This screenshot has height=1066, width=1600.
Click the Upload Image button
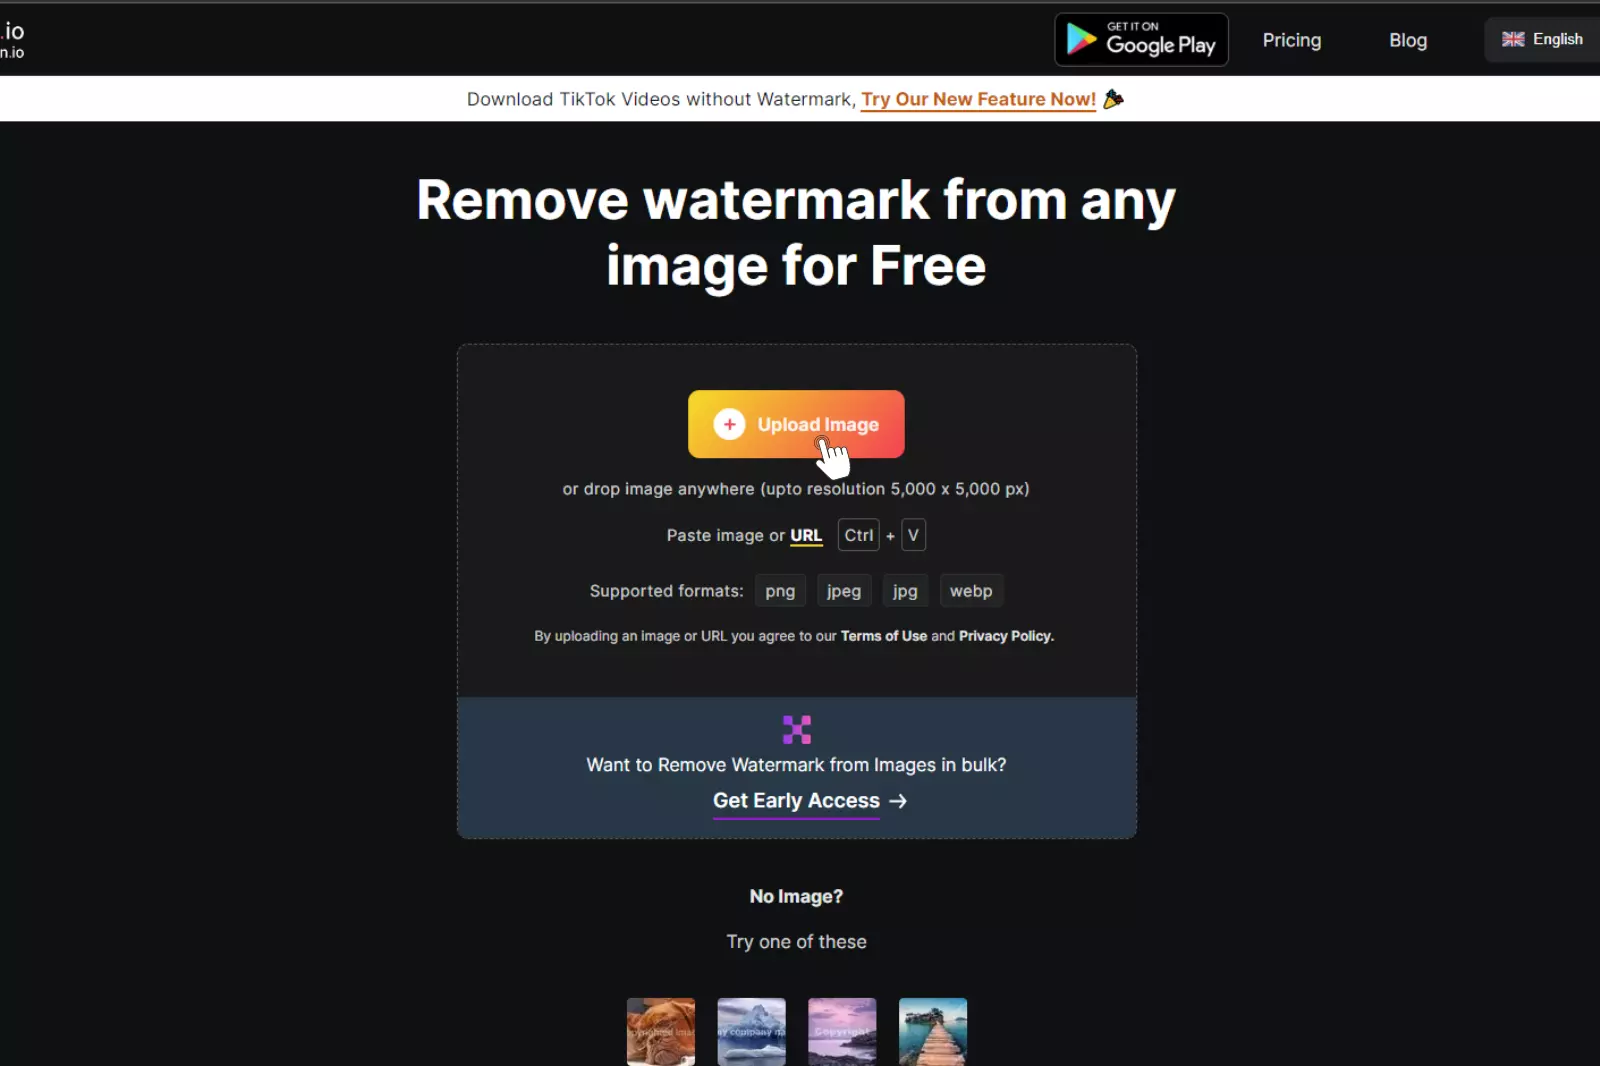pos(796,424)
